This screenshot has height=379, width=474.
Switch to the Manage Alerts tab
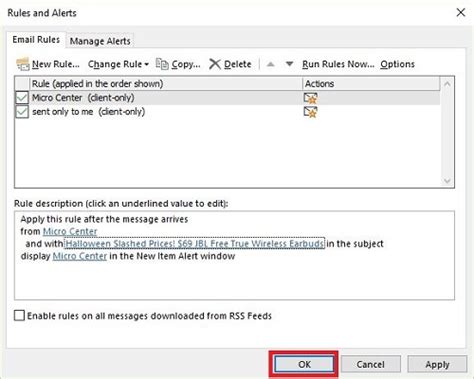point(100,41)
